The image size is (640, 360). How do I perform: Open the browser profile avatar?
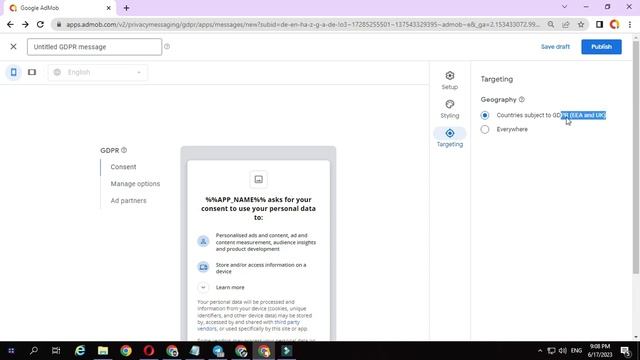[x=614, y=24]
